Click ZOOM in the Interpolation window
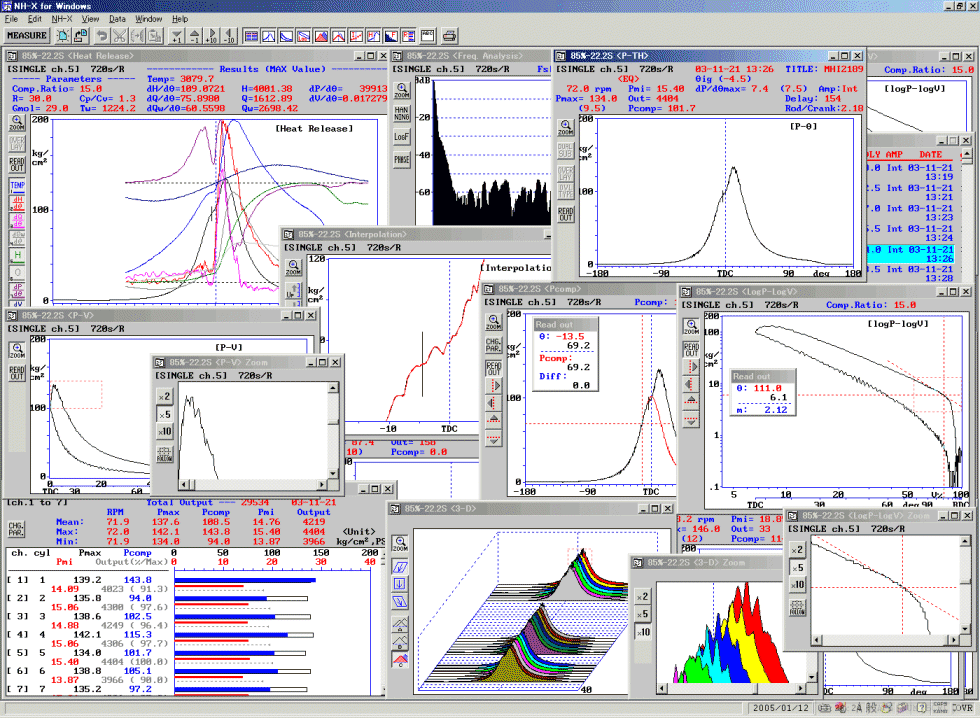The image size is (980, 718). click(293, 267)
